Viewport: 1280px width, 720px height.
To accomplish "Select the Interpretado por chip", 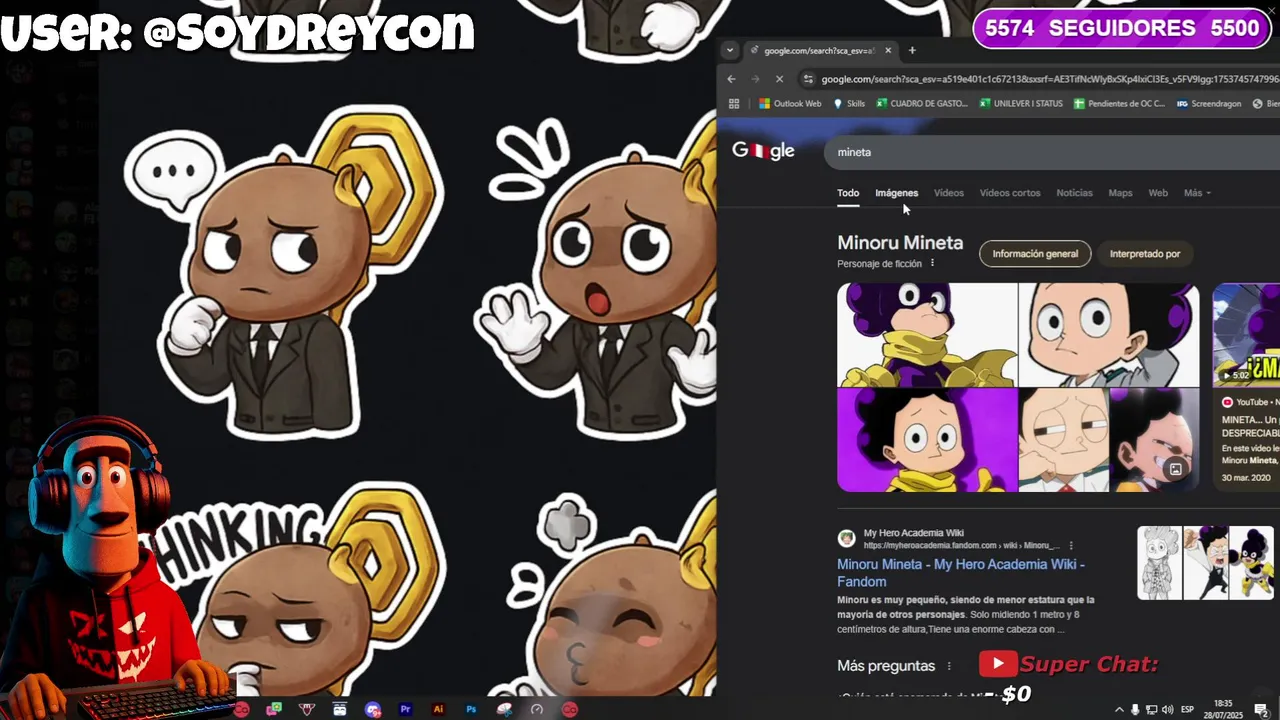I will click(x=1145, y=254).
